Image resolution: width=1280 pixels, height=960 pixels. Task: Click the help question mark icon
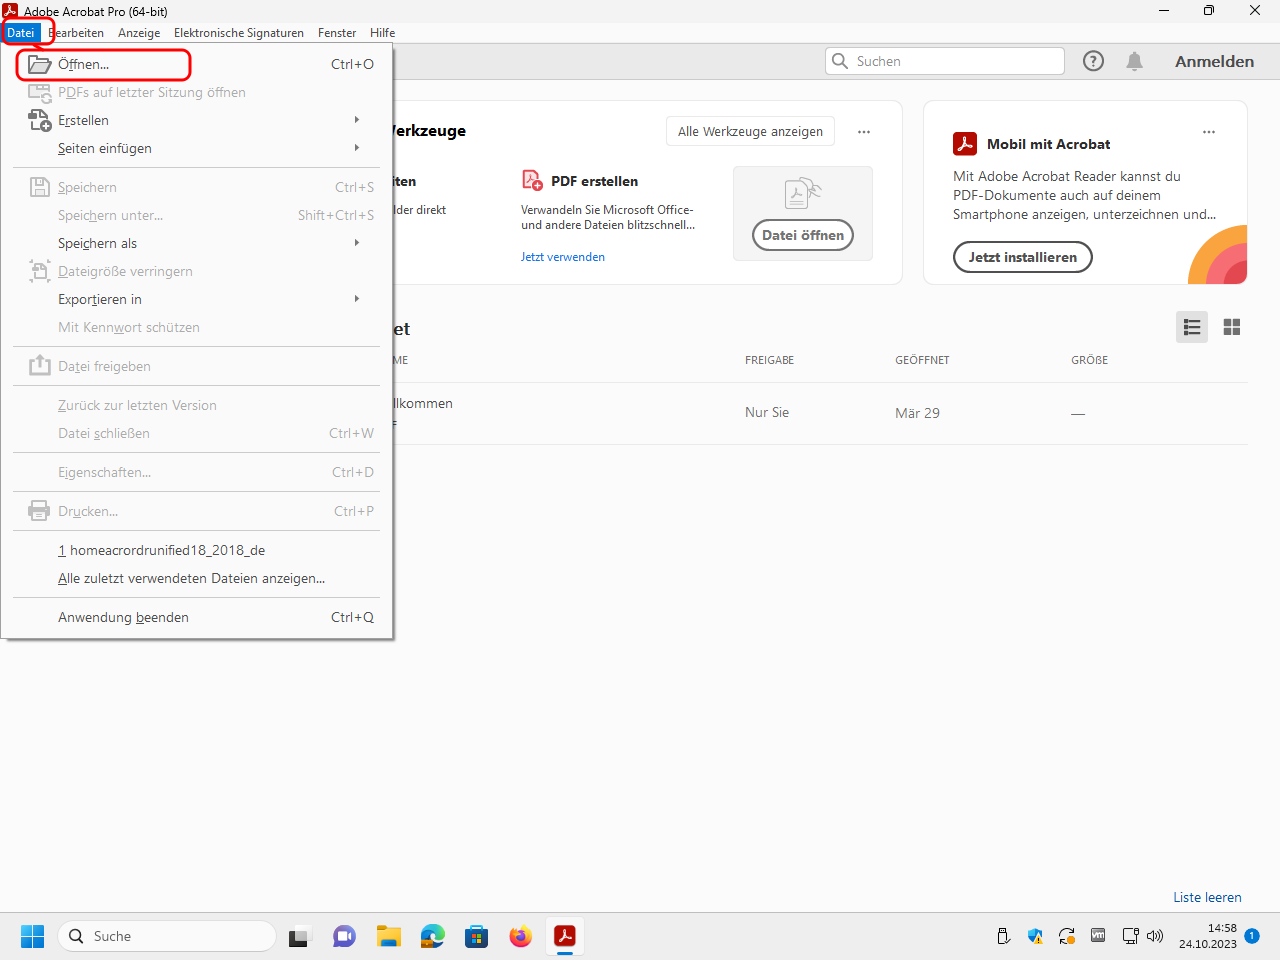pos(1093,61)
